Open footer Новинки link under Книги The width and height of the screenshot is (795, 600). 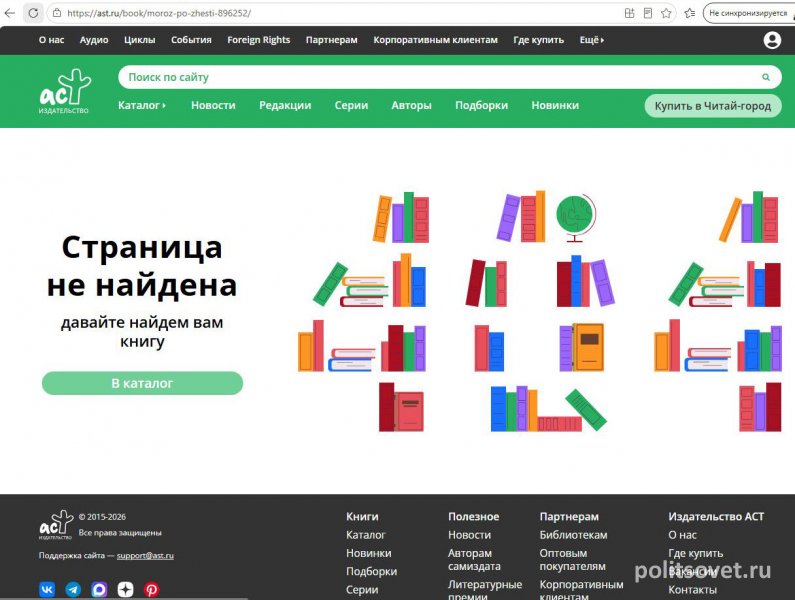[x=369, y=553]
